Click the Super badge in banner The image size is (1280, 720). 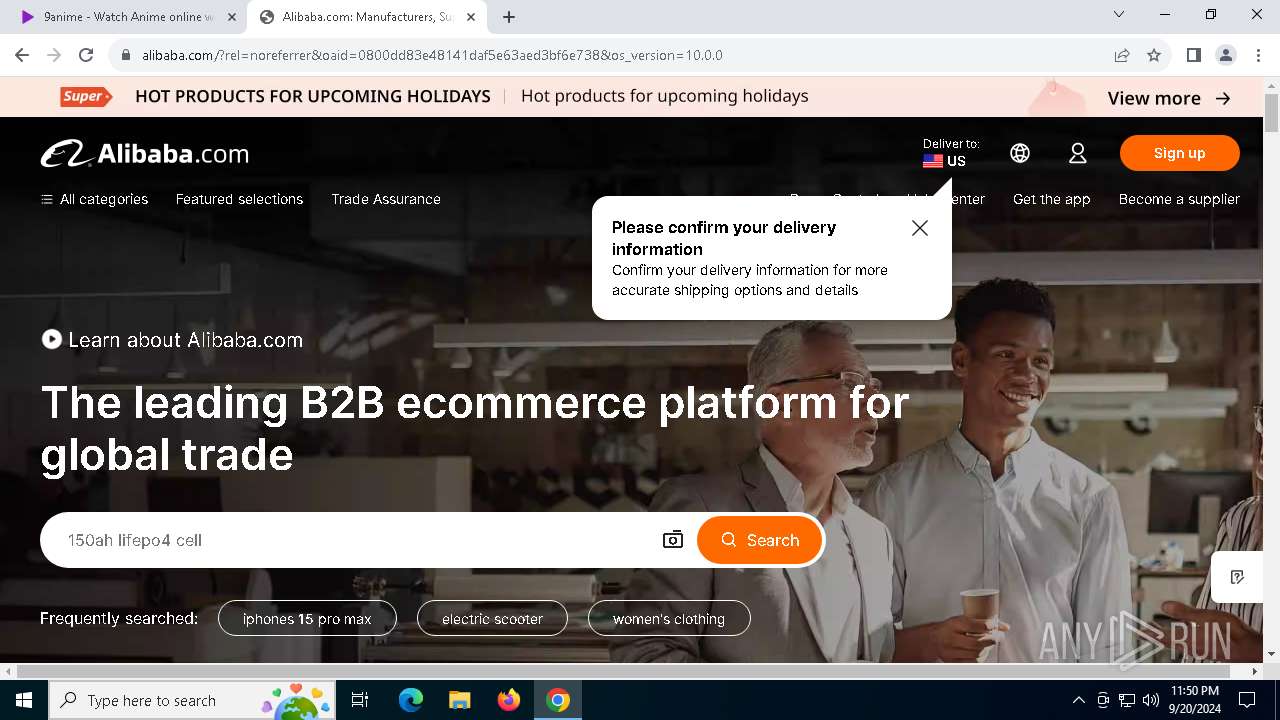84,96
